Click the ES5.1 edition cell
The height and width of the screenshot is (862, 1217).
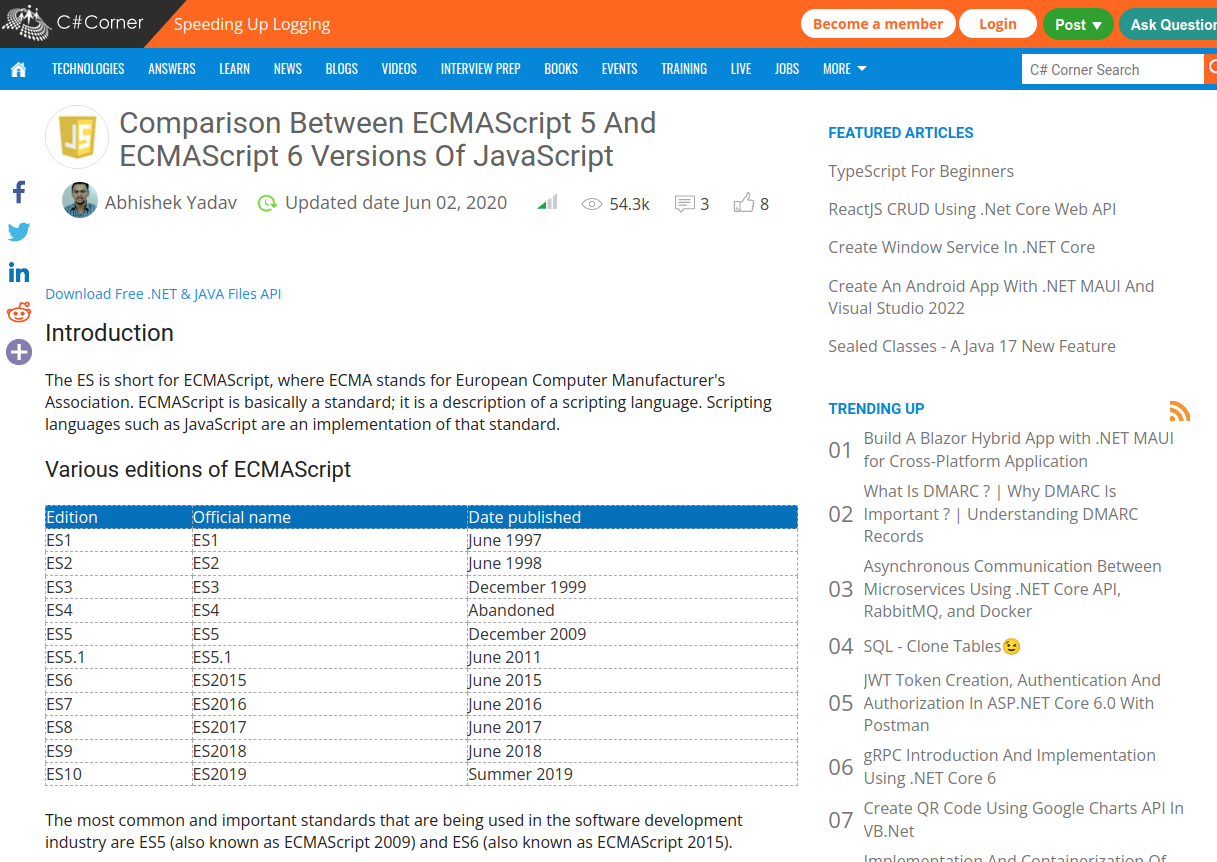(118, 657)
